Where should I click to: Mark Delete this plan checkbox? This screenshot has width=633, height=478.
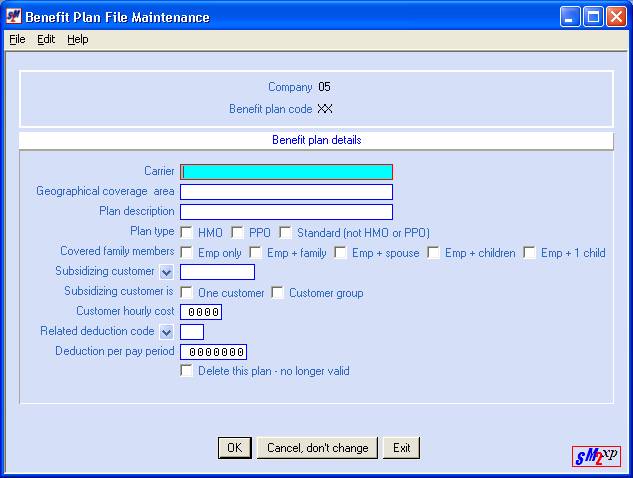point(187,371)
